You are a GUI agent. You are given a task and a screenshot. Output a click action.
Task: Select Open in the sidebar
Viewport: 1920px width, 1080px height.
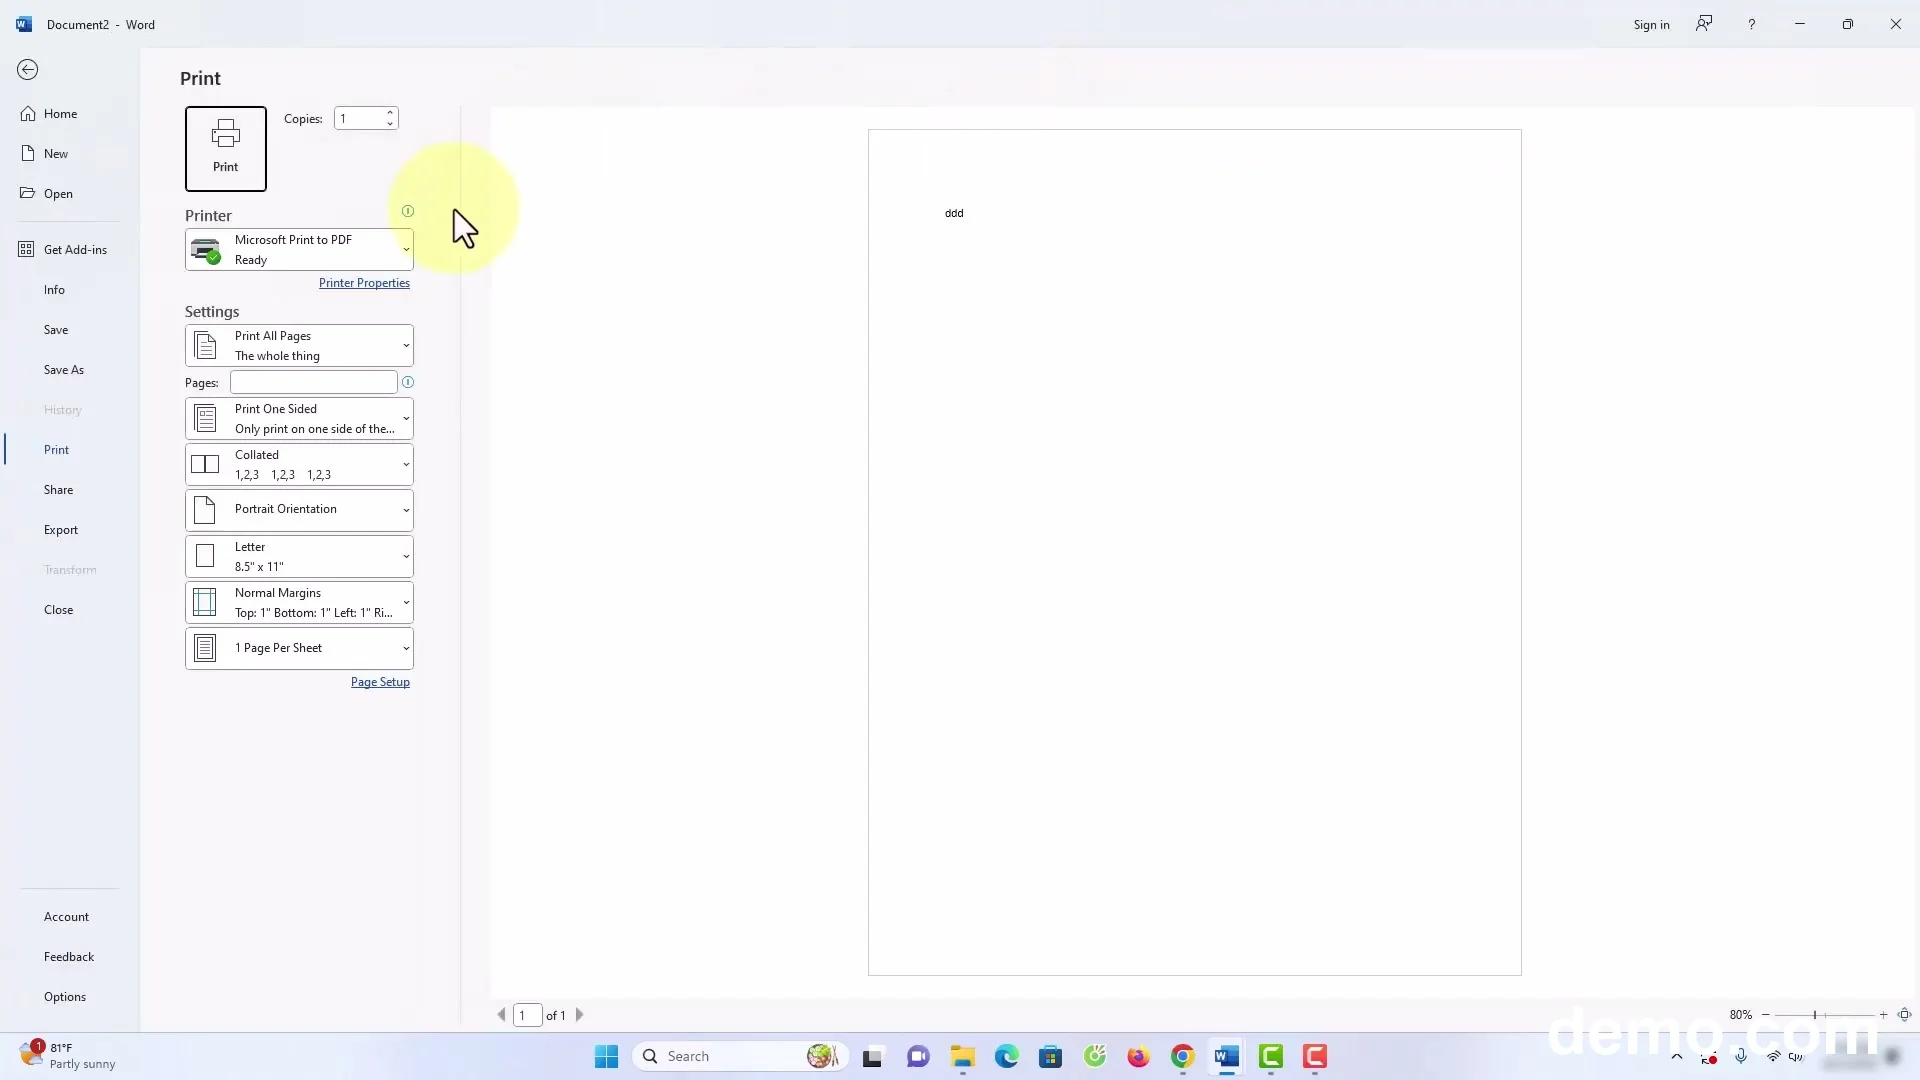[58, 194]
